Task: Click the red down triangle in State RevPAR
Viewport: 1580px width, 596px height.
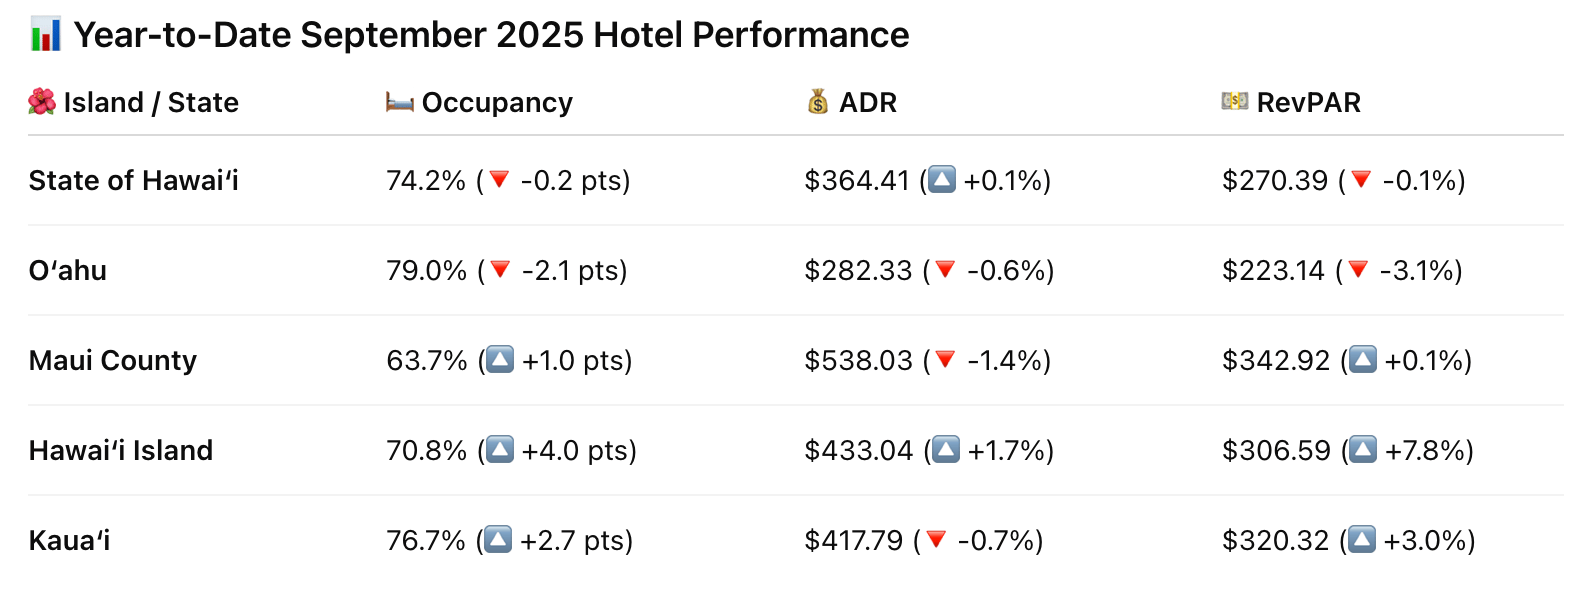Action: [1361, 180]
